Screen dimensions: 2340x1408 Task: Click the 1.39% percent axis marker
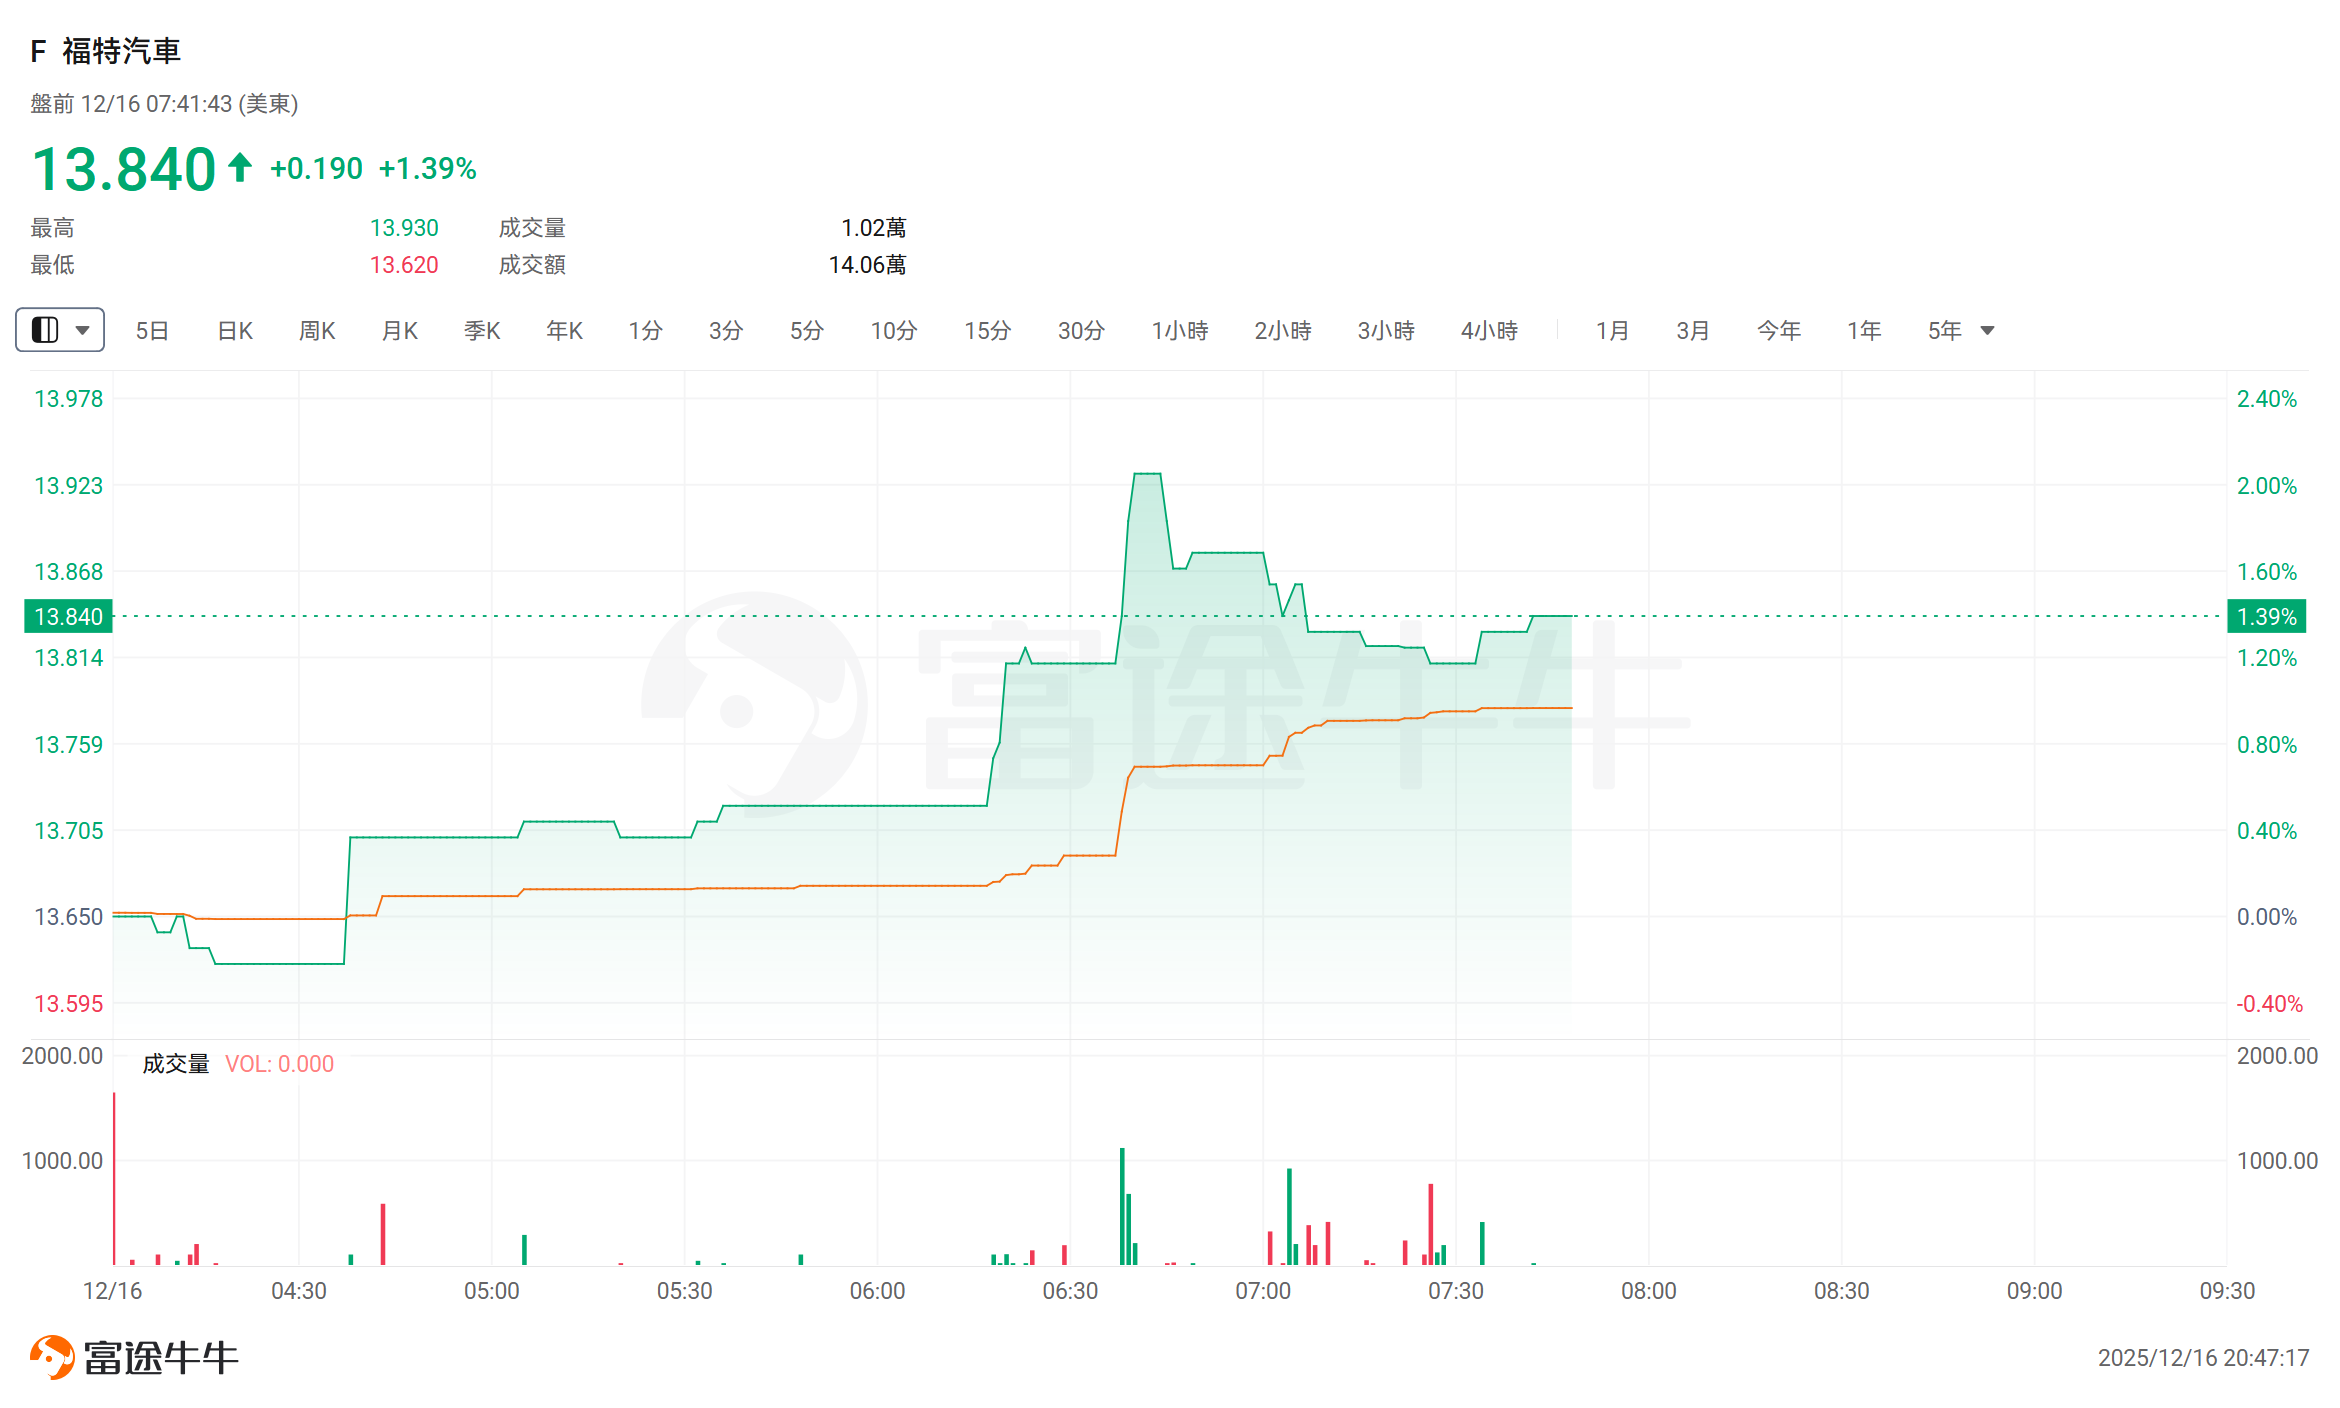click(2266, 616)
